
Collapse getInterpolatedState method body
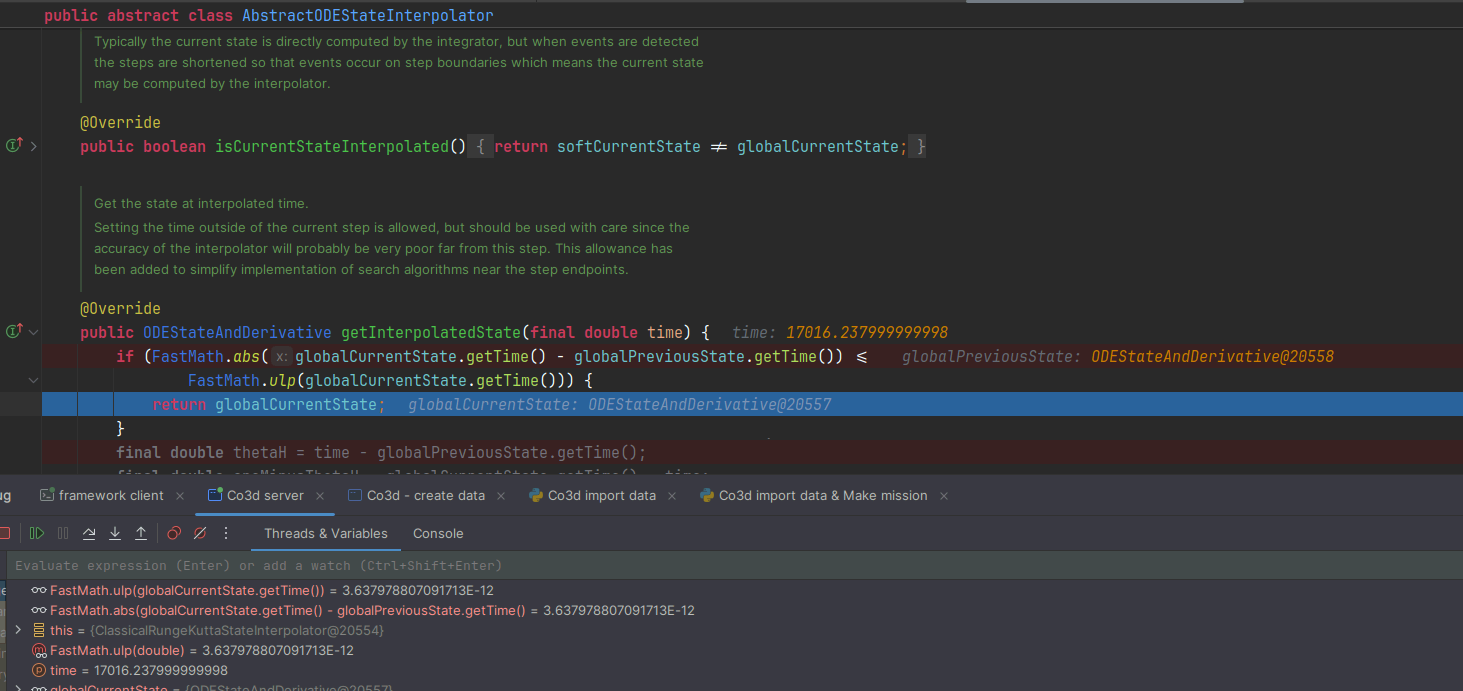coord(34,332)
